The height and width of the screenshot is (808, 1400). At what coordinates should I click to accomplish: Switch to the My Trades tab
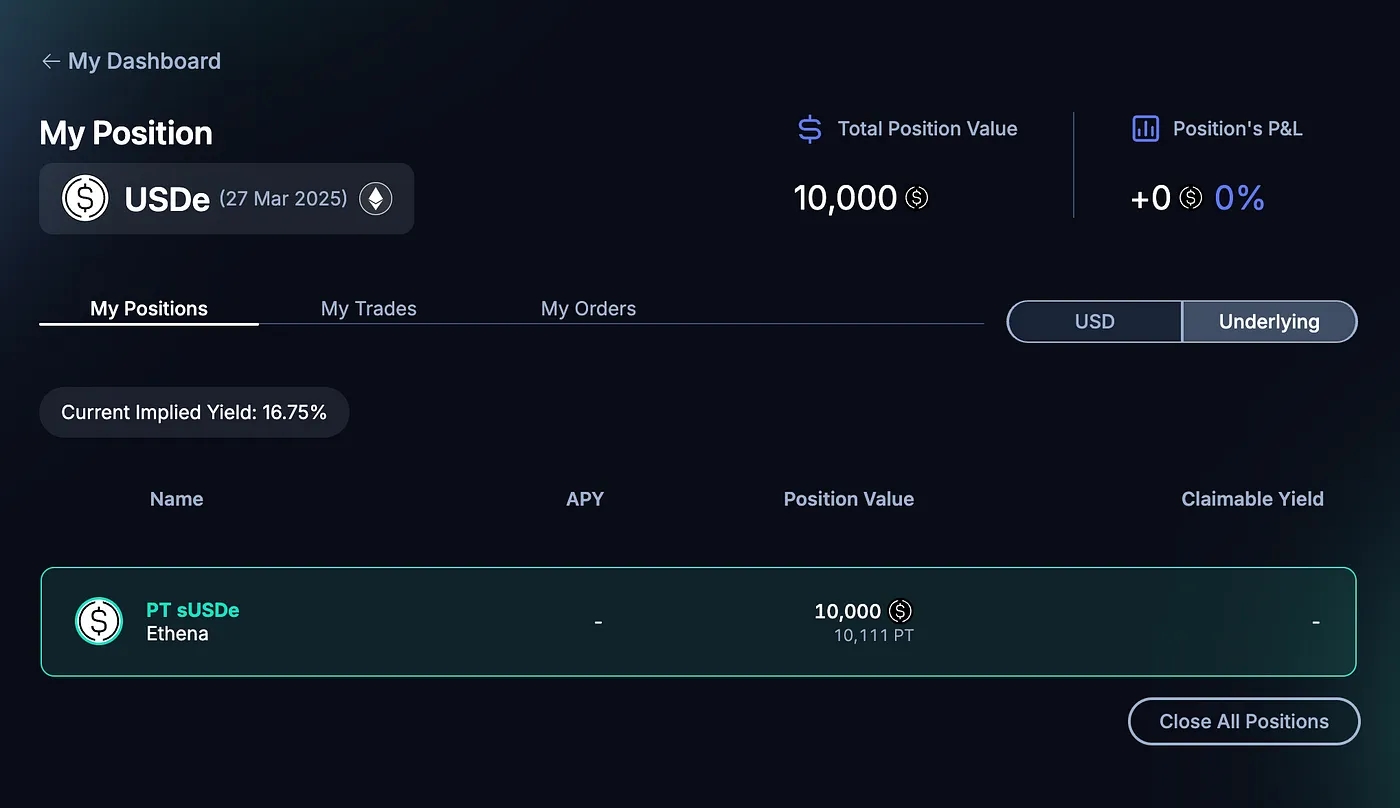coord(368,309)
